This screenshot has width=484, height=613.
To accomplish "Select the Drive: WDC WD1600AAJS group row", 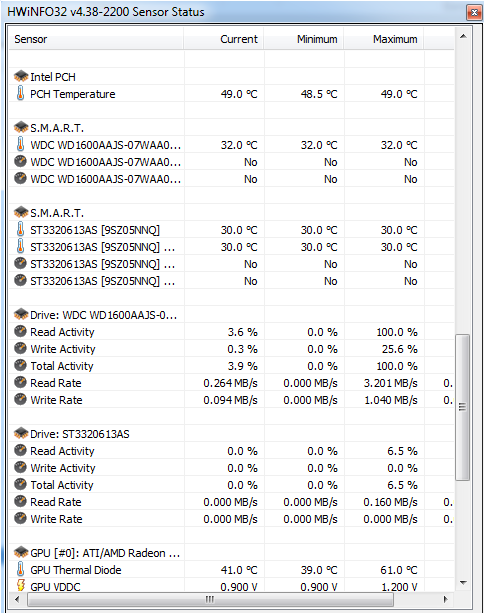I will point(231,315).
